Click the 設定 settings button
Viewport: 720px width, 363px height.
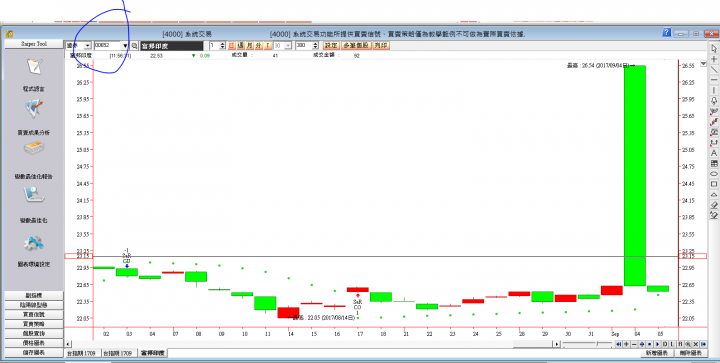coord(332,45)
